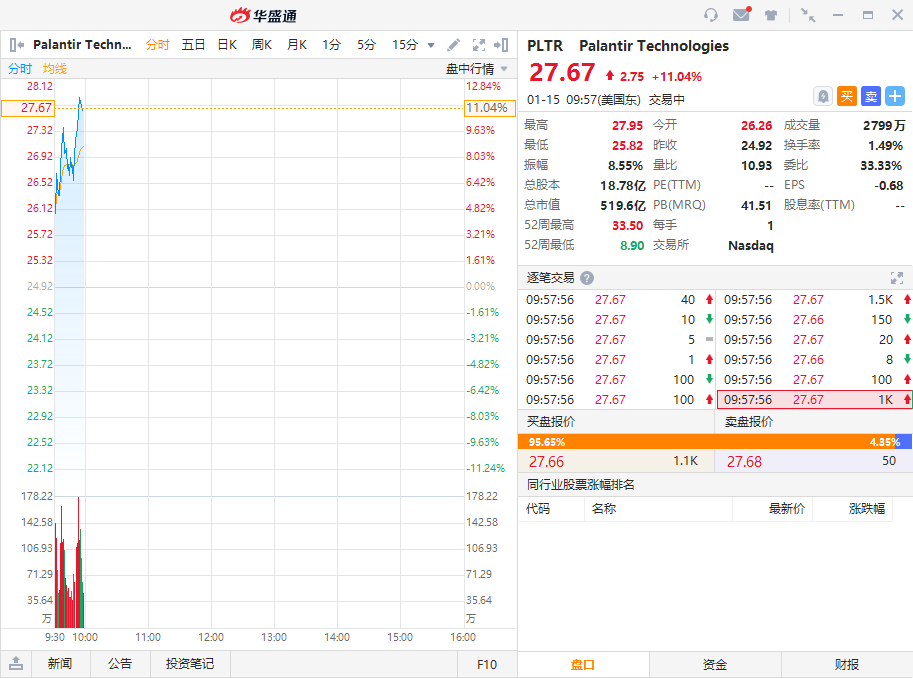Switch to the 财报 tab
Viewport: 913px width, 678px height.
click(x=847, y=664)
